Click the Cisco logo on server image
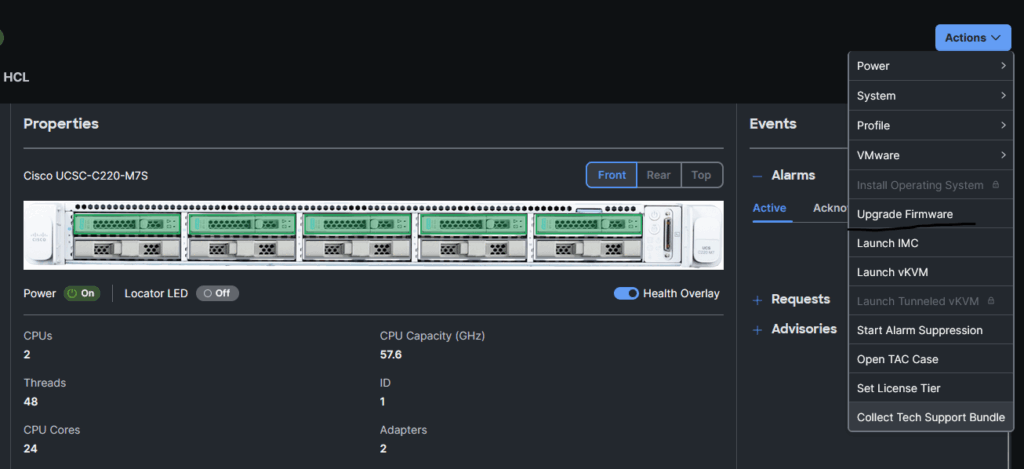 (39, 236)
